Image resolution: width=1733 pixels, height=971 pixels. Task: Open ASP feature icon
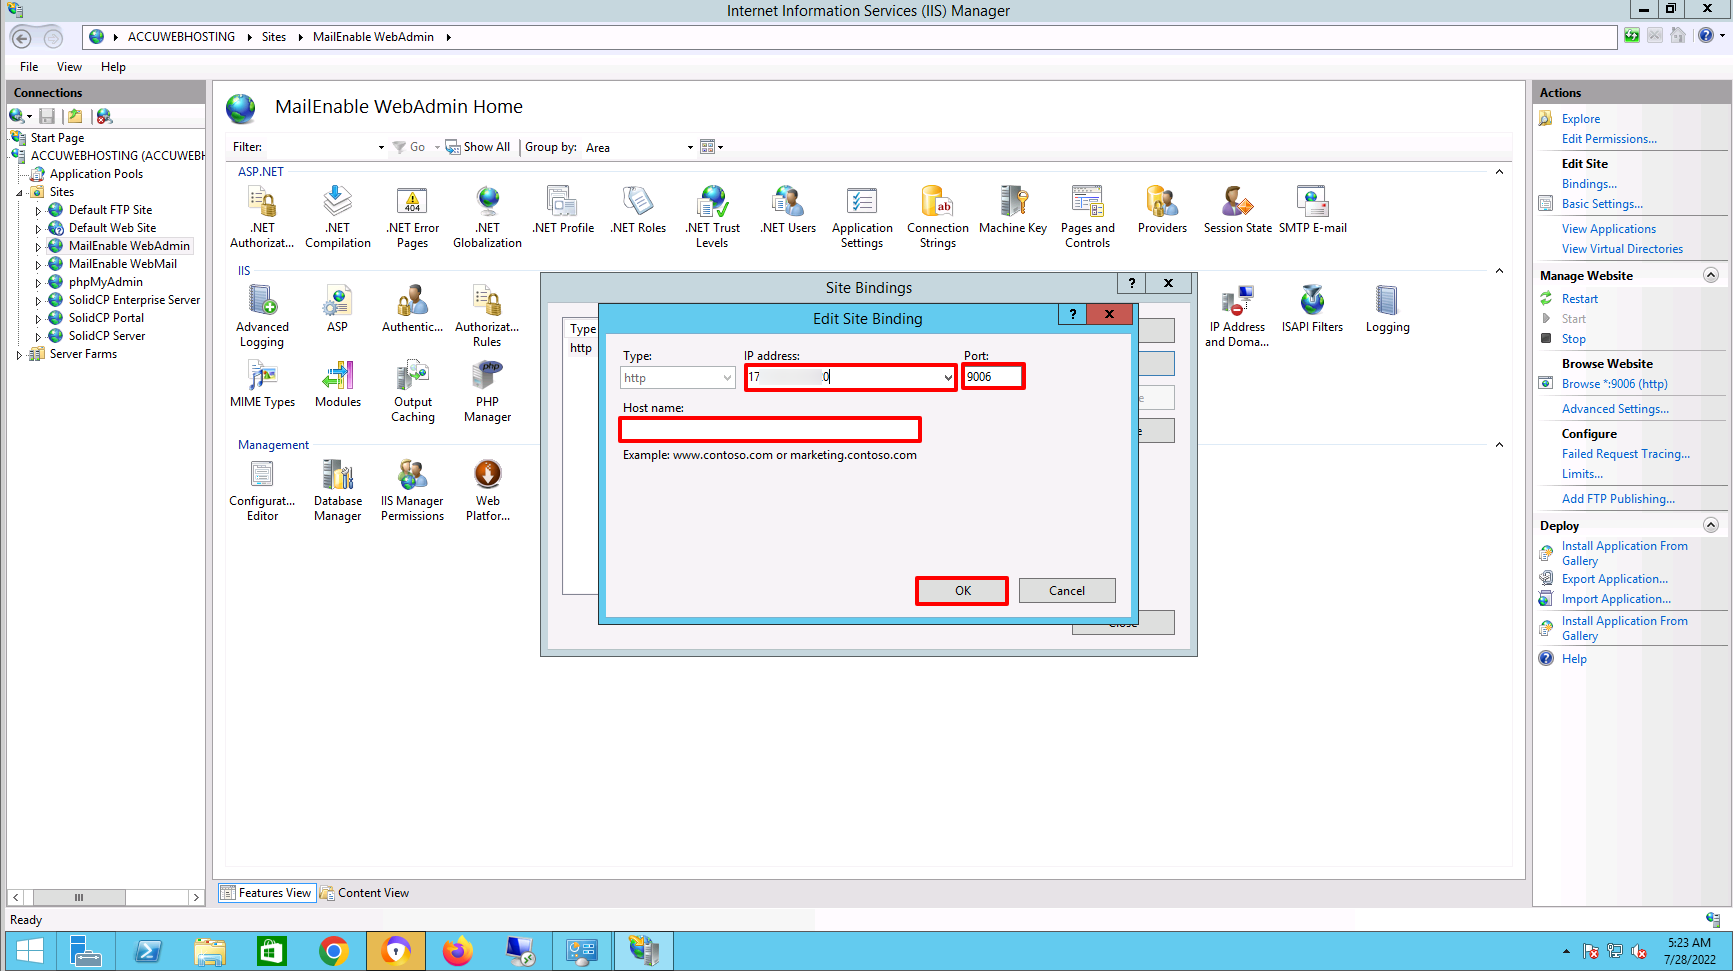click(x=338, y=309)
